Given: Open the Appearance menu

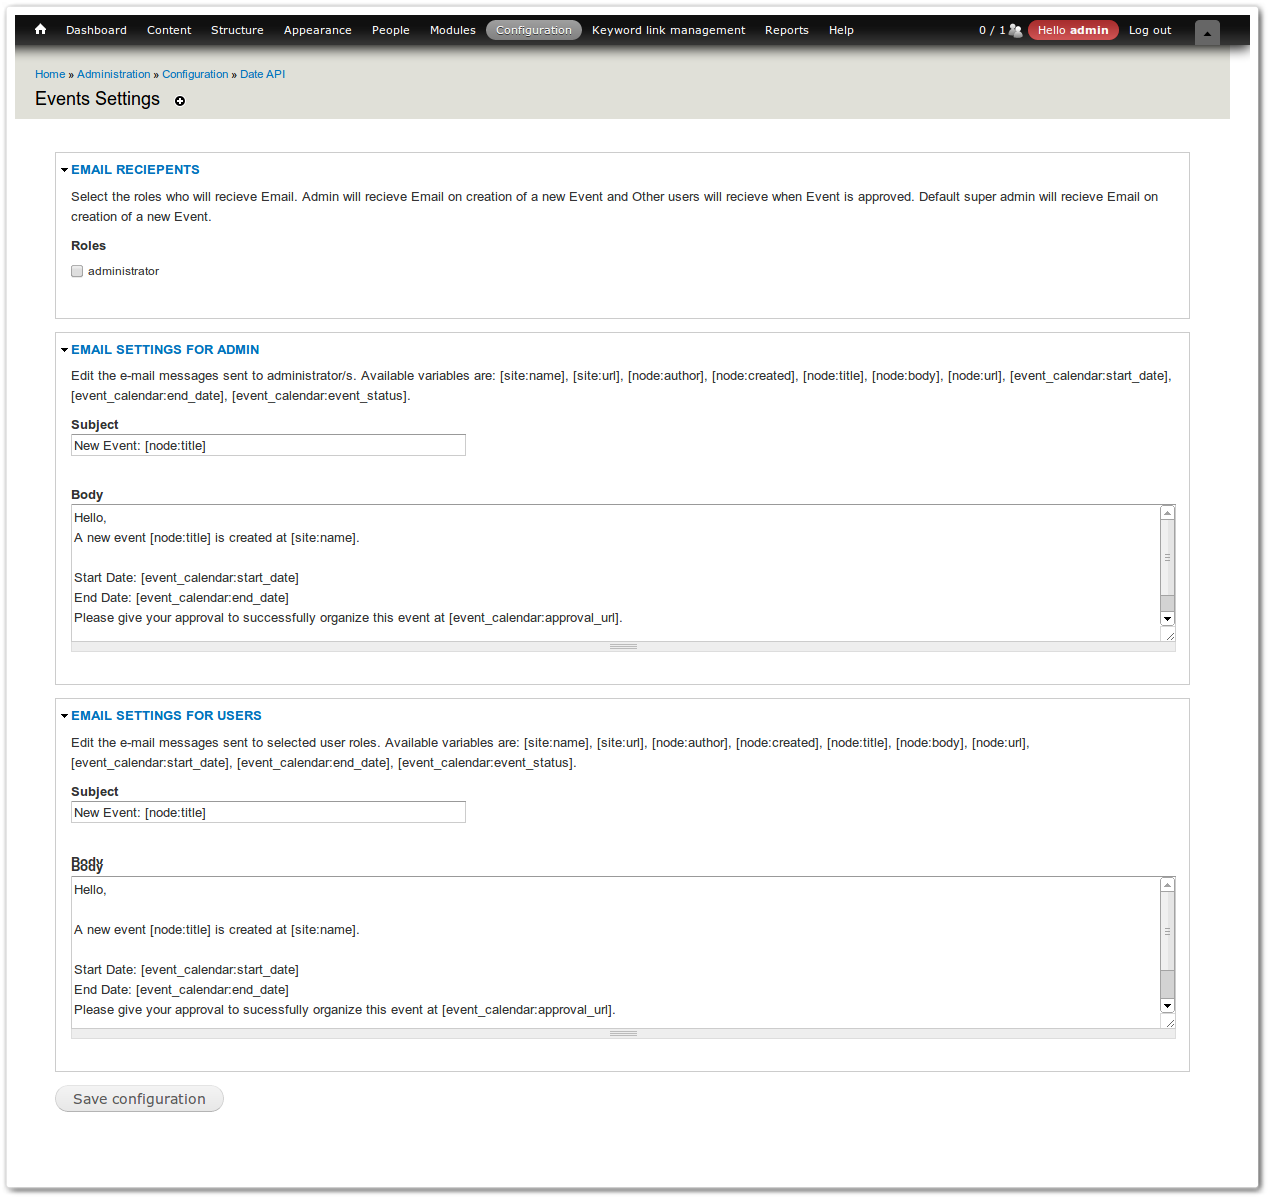Looking at the screenshot, I should [317, 30].
